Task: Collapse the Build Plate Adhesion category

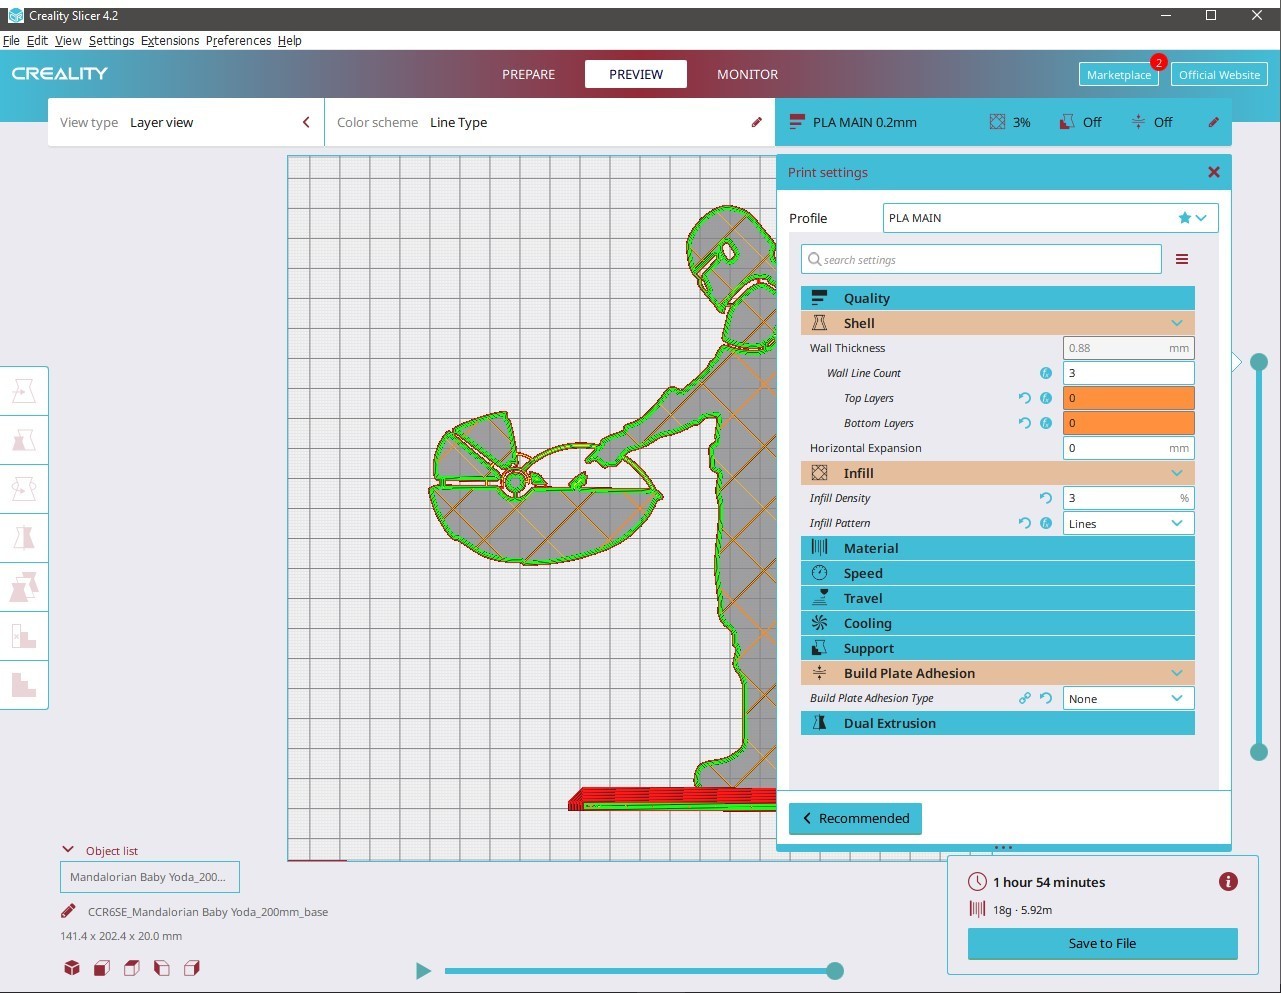Action: 998,673
